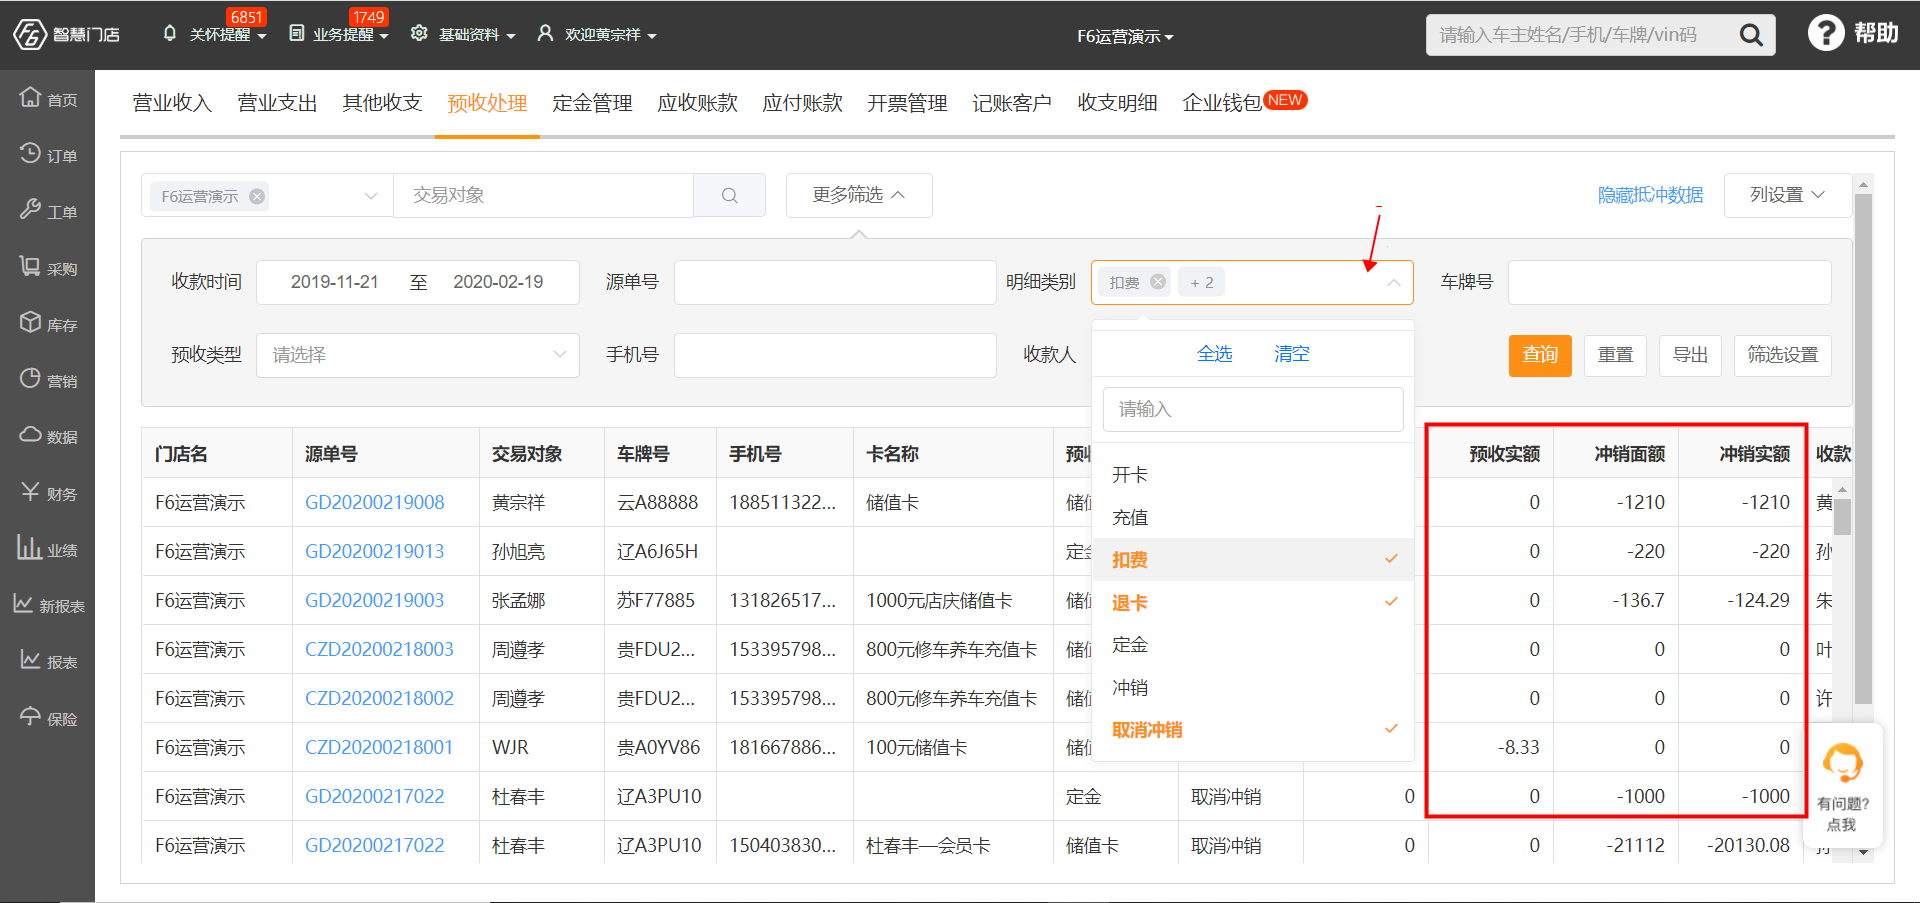The height and width of the screenshot is (903, 1920).
Task: Open 业绩 in the sidebar
Action: [x=48, y=548]
